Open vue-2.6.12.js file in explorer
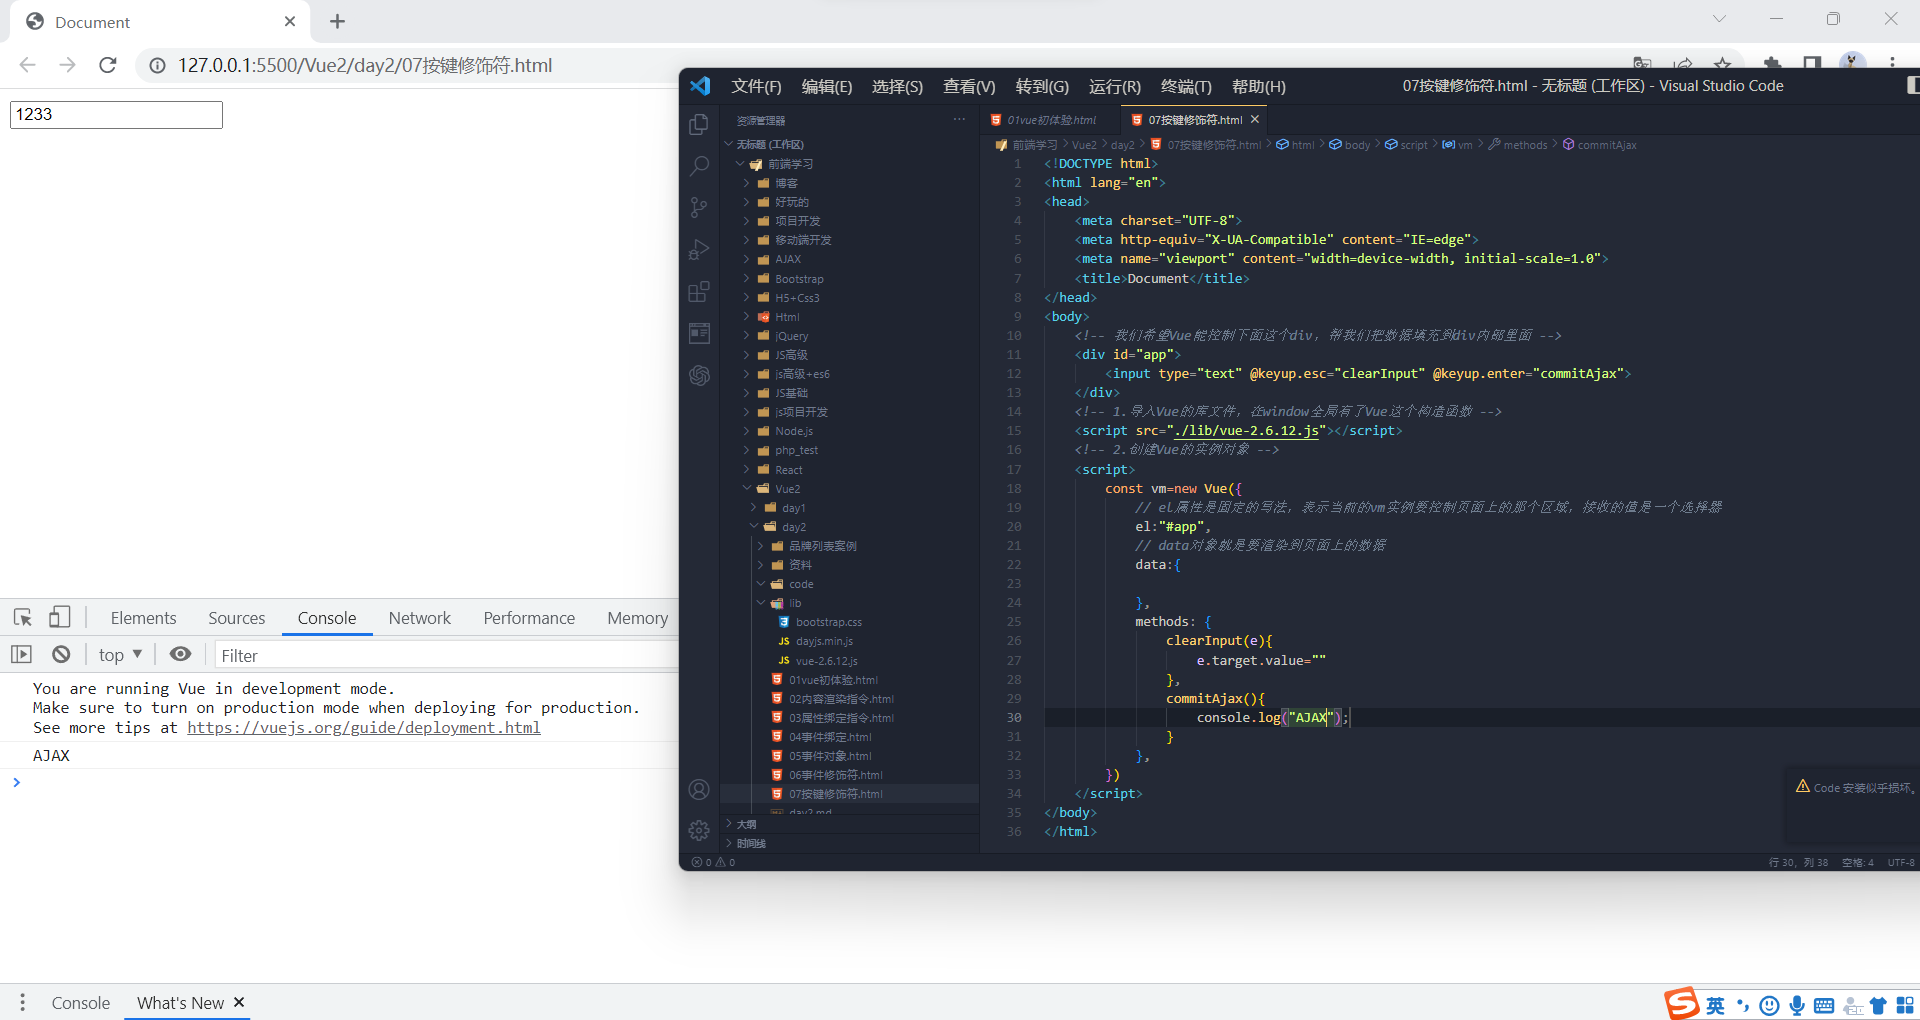This screenshot has height=1020, width=1920. (826, 661)
